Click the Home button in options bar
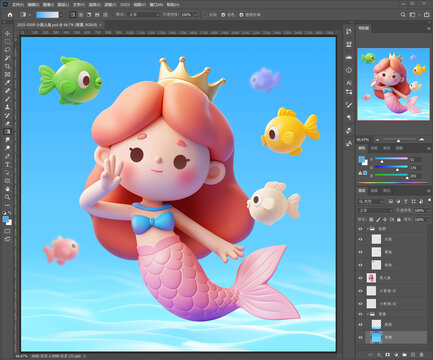The height and width of the screenshot is (360, 433). click(10, 15)
